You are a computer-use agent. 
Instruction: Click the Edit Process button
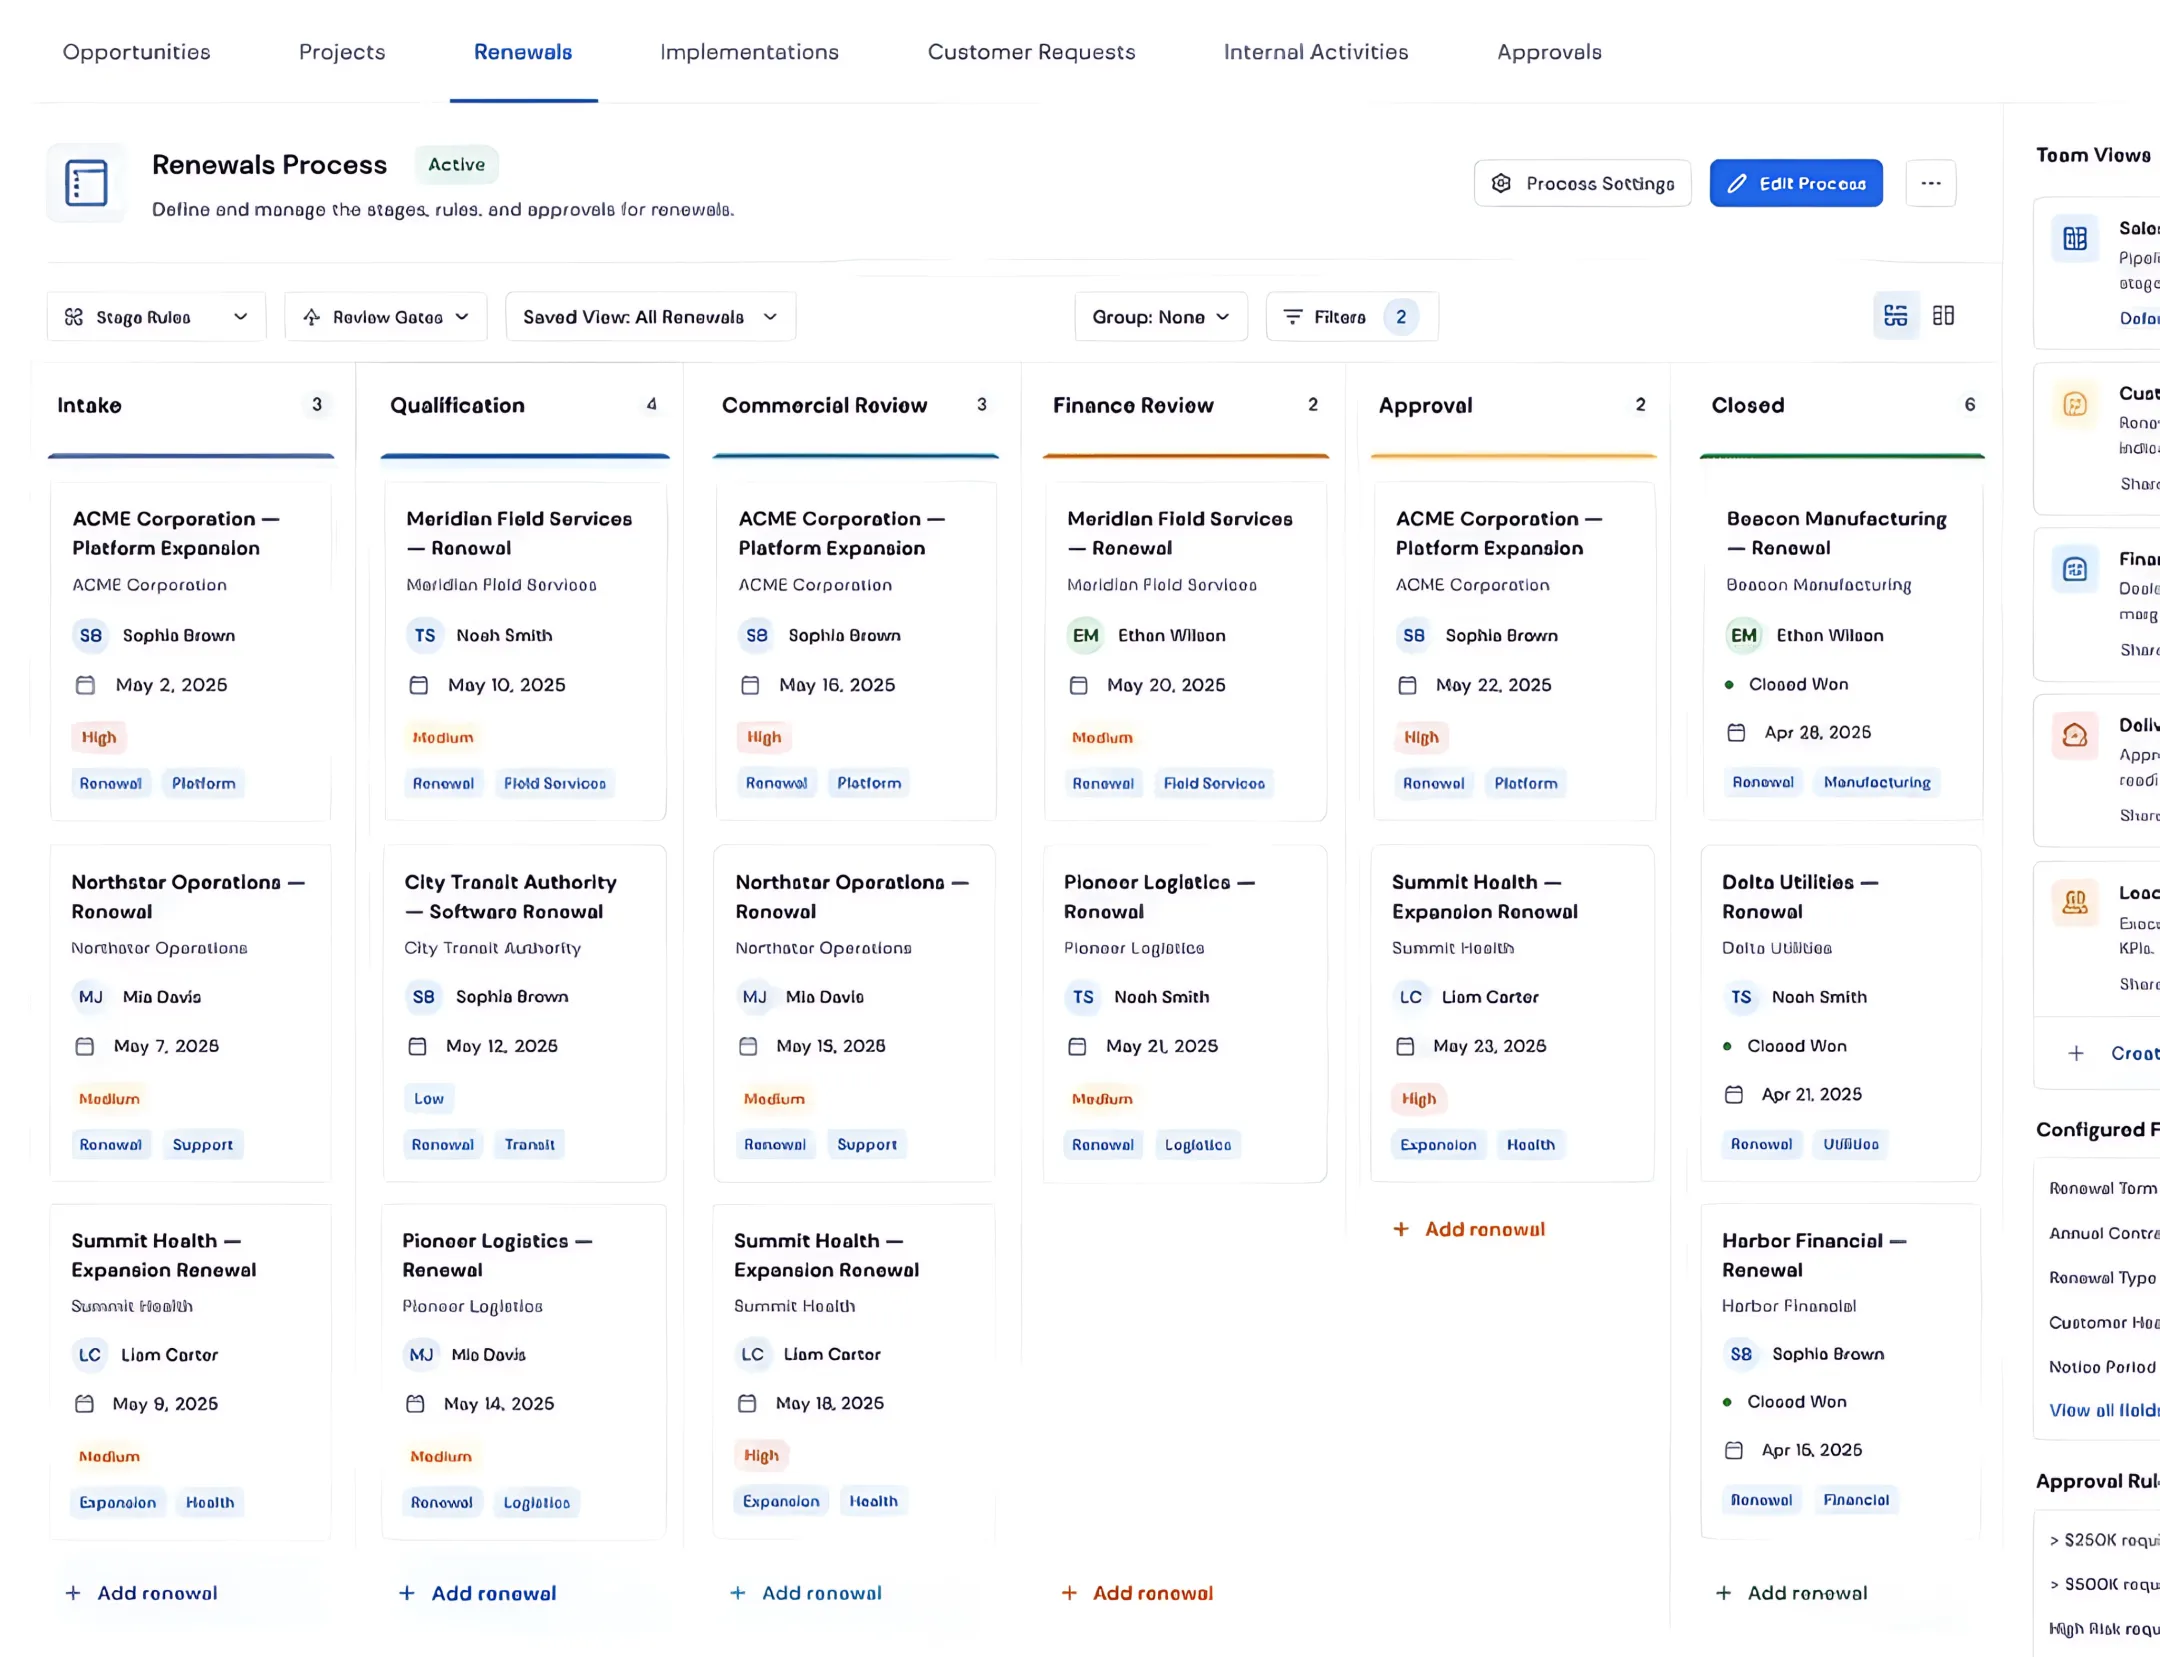coord(1796,183)
